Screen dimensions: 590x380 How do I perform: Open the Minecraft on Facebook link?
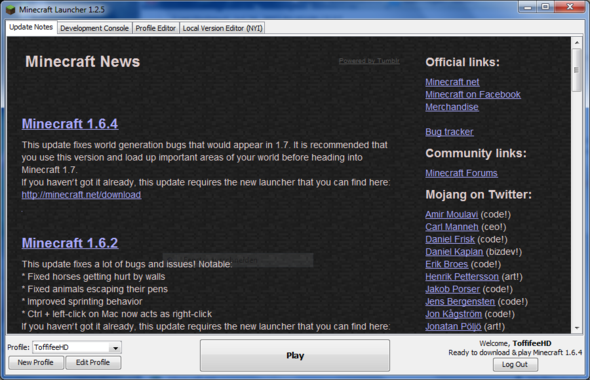[x=473, y=94]
